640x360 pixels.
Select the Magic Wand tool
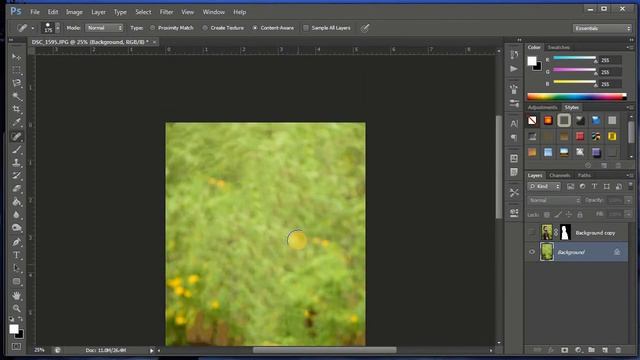pos(16,96)
